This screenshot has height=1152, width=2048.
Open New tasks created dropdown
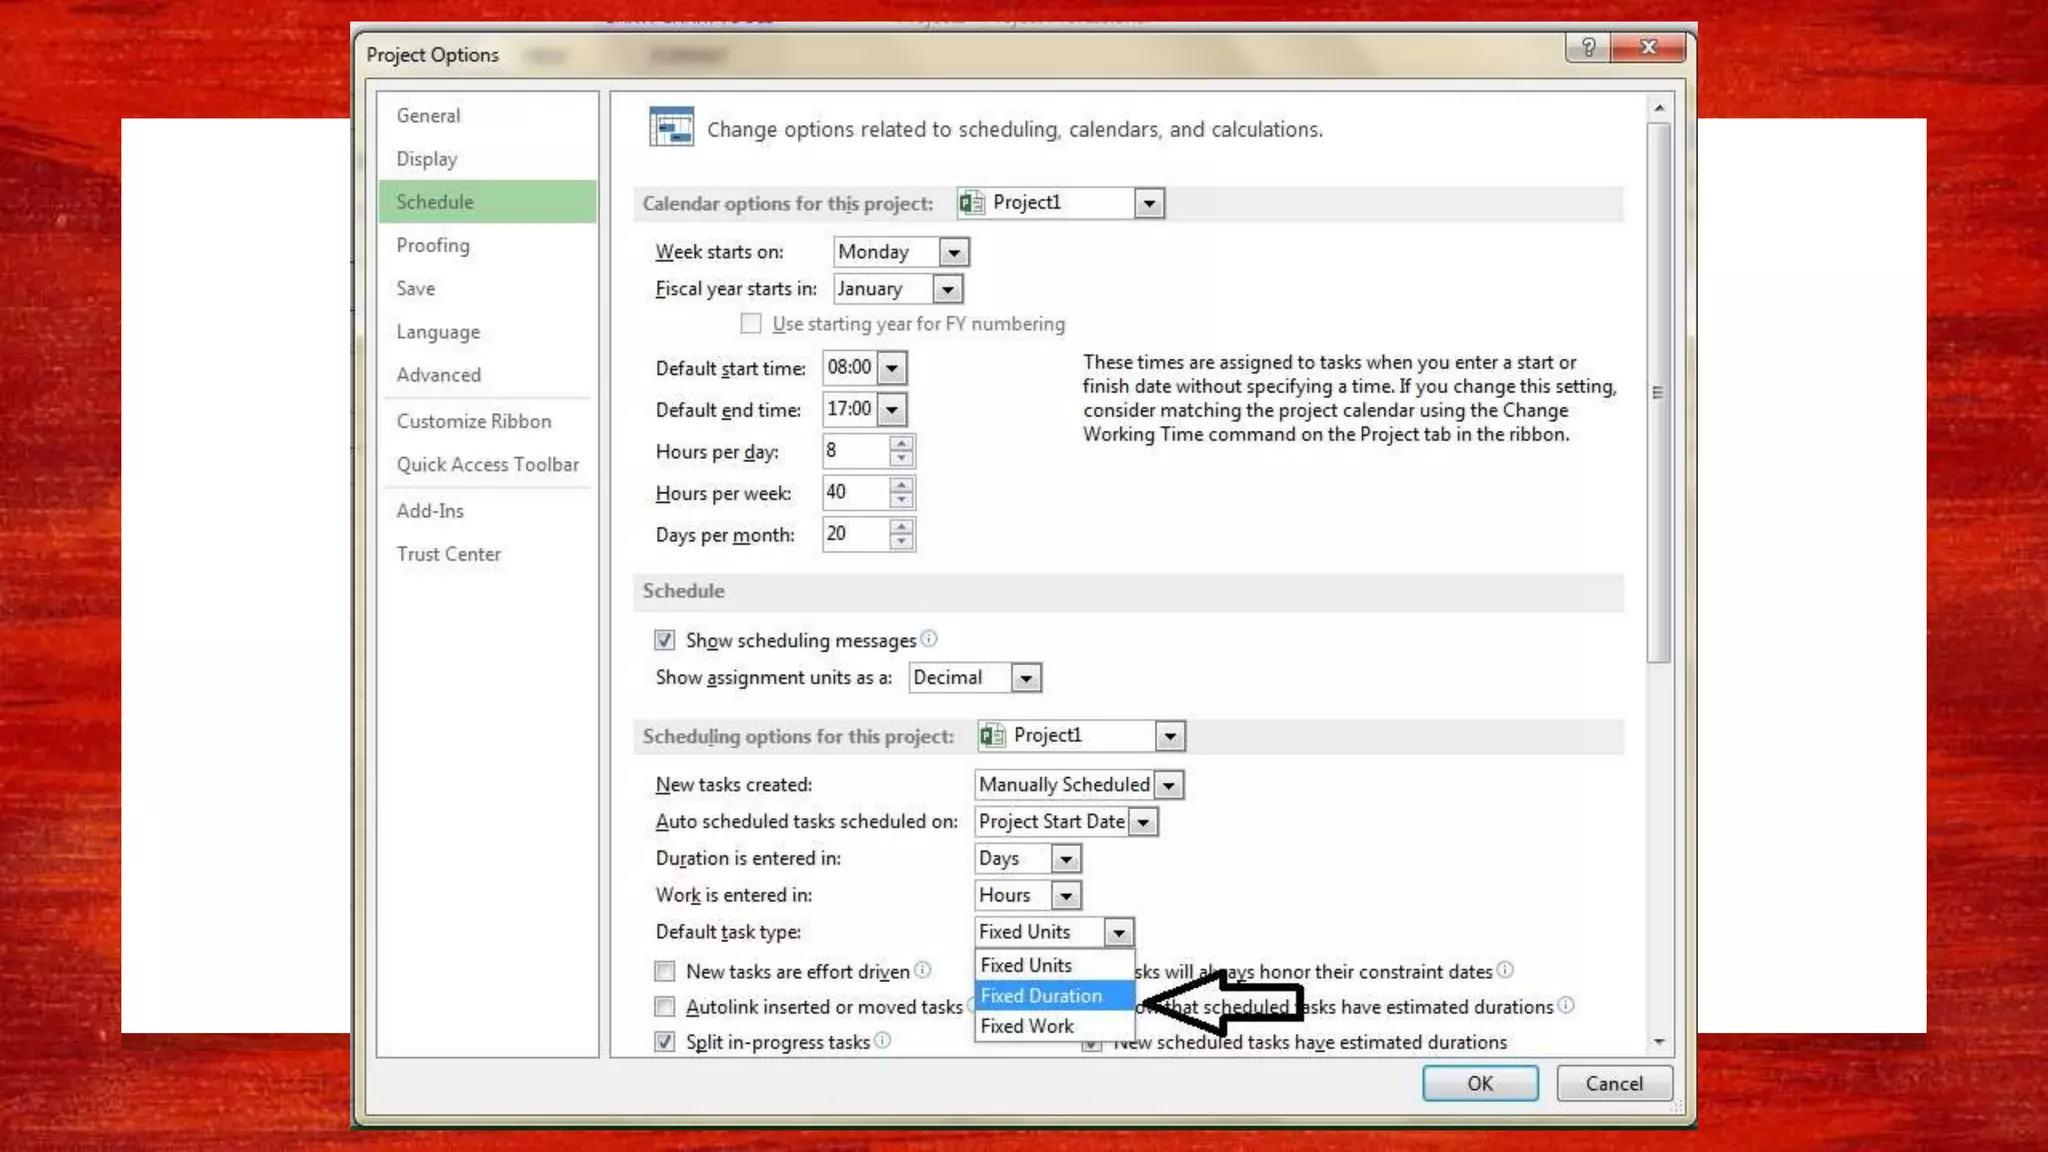tap(1168, 785)
